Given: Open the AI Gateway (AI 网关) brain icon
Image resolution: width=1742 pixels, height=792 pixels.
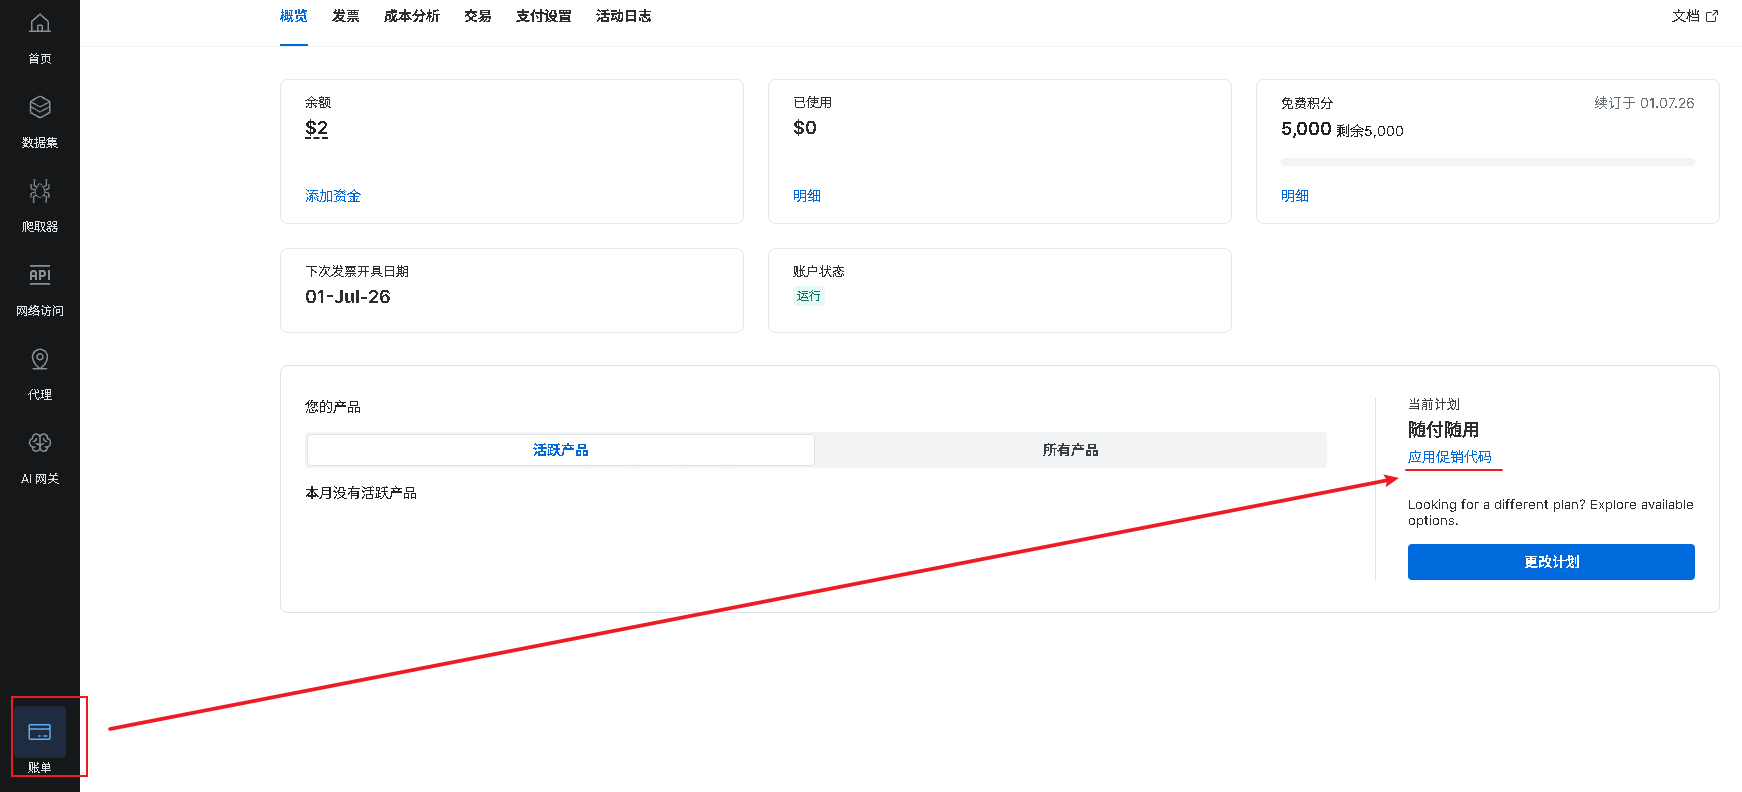Looking at the screenshot, I should (x=40, y=443).
